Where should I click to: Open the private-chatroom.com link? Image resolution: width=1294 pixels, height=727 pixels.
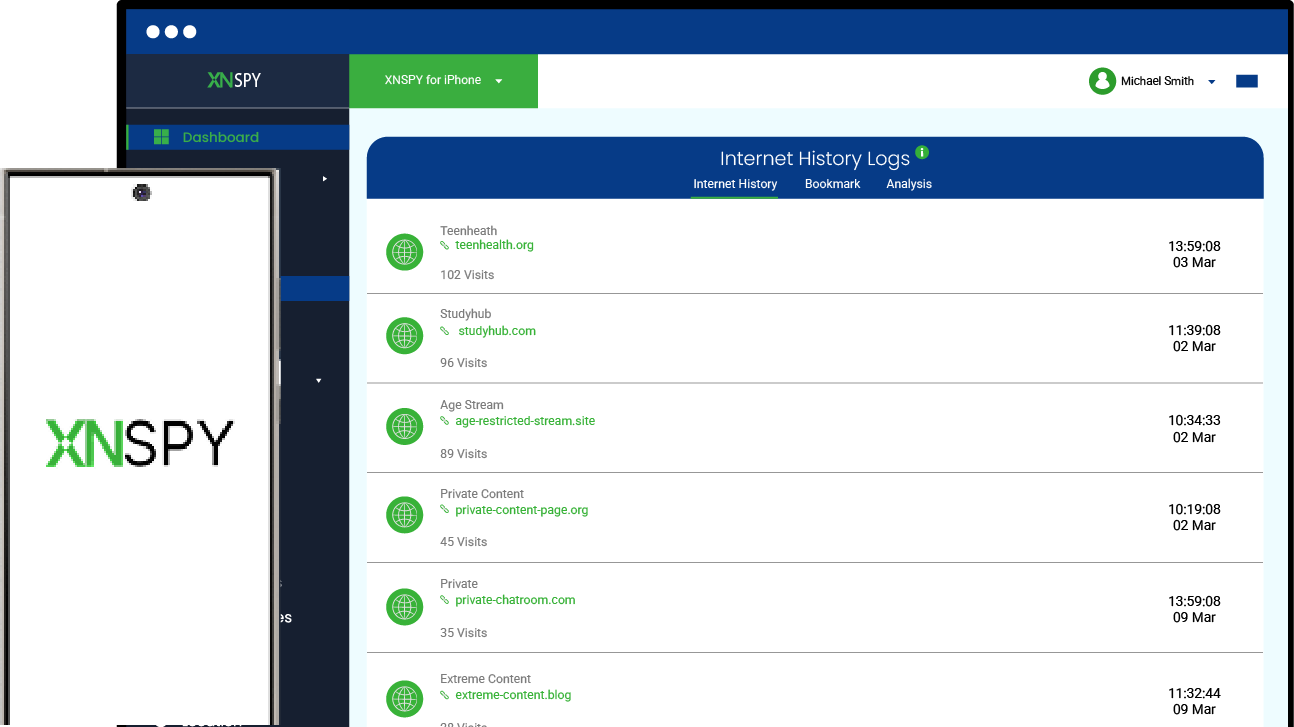pos(515,600)
